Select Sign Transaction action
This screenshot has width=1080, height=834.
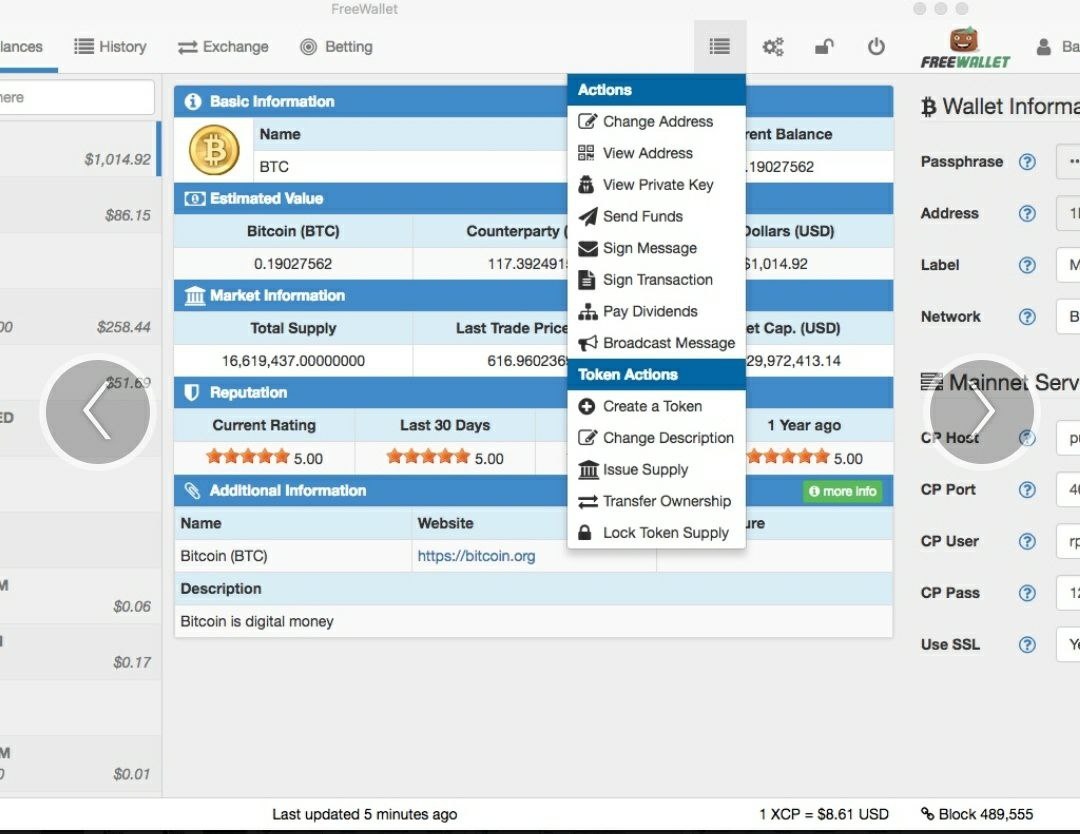point(656,280)
